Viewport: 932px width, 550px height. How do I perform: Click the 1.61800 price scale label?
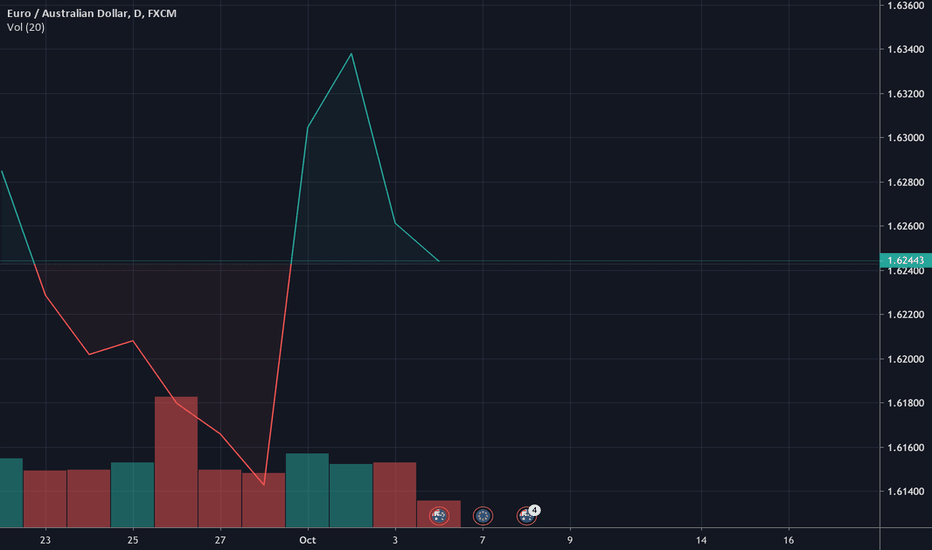905,403
